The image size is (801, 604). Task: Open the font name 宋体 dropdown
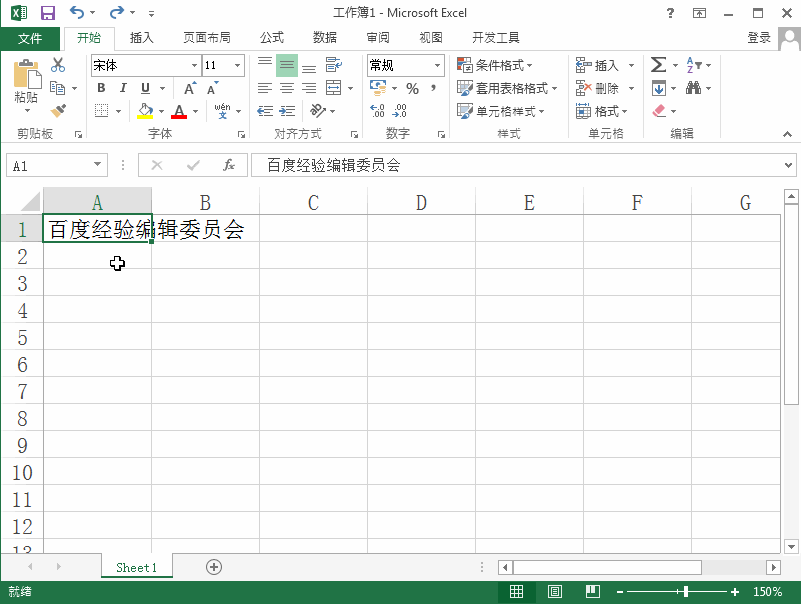[x=194, y=65]
